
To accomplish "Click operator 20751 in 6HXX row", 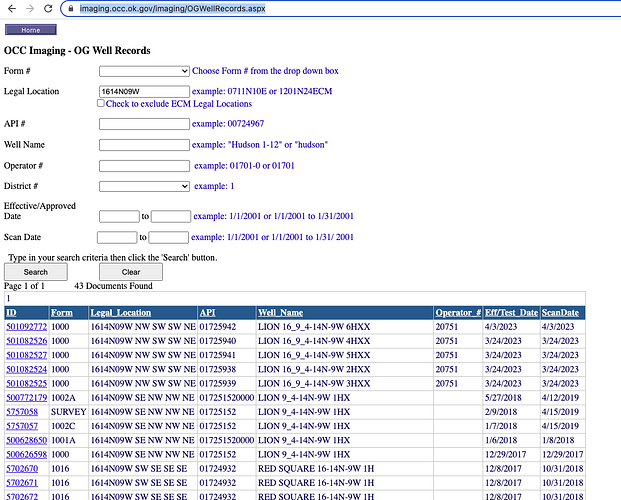I will [x=446, y=327].
